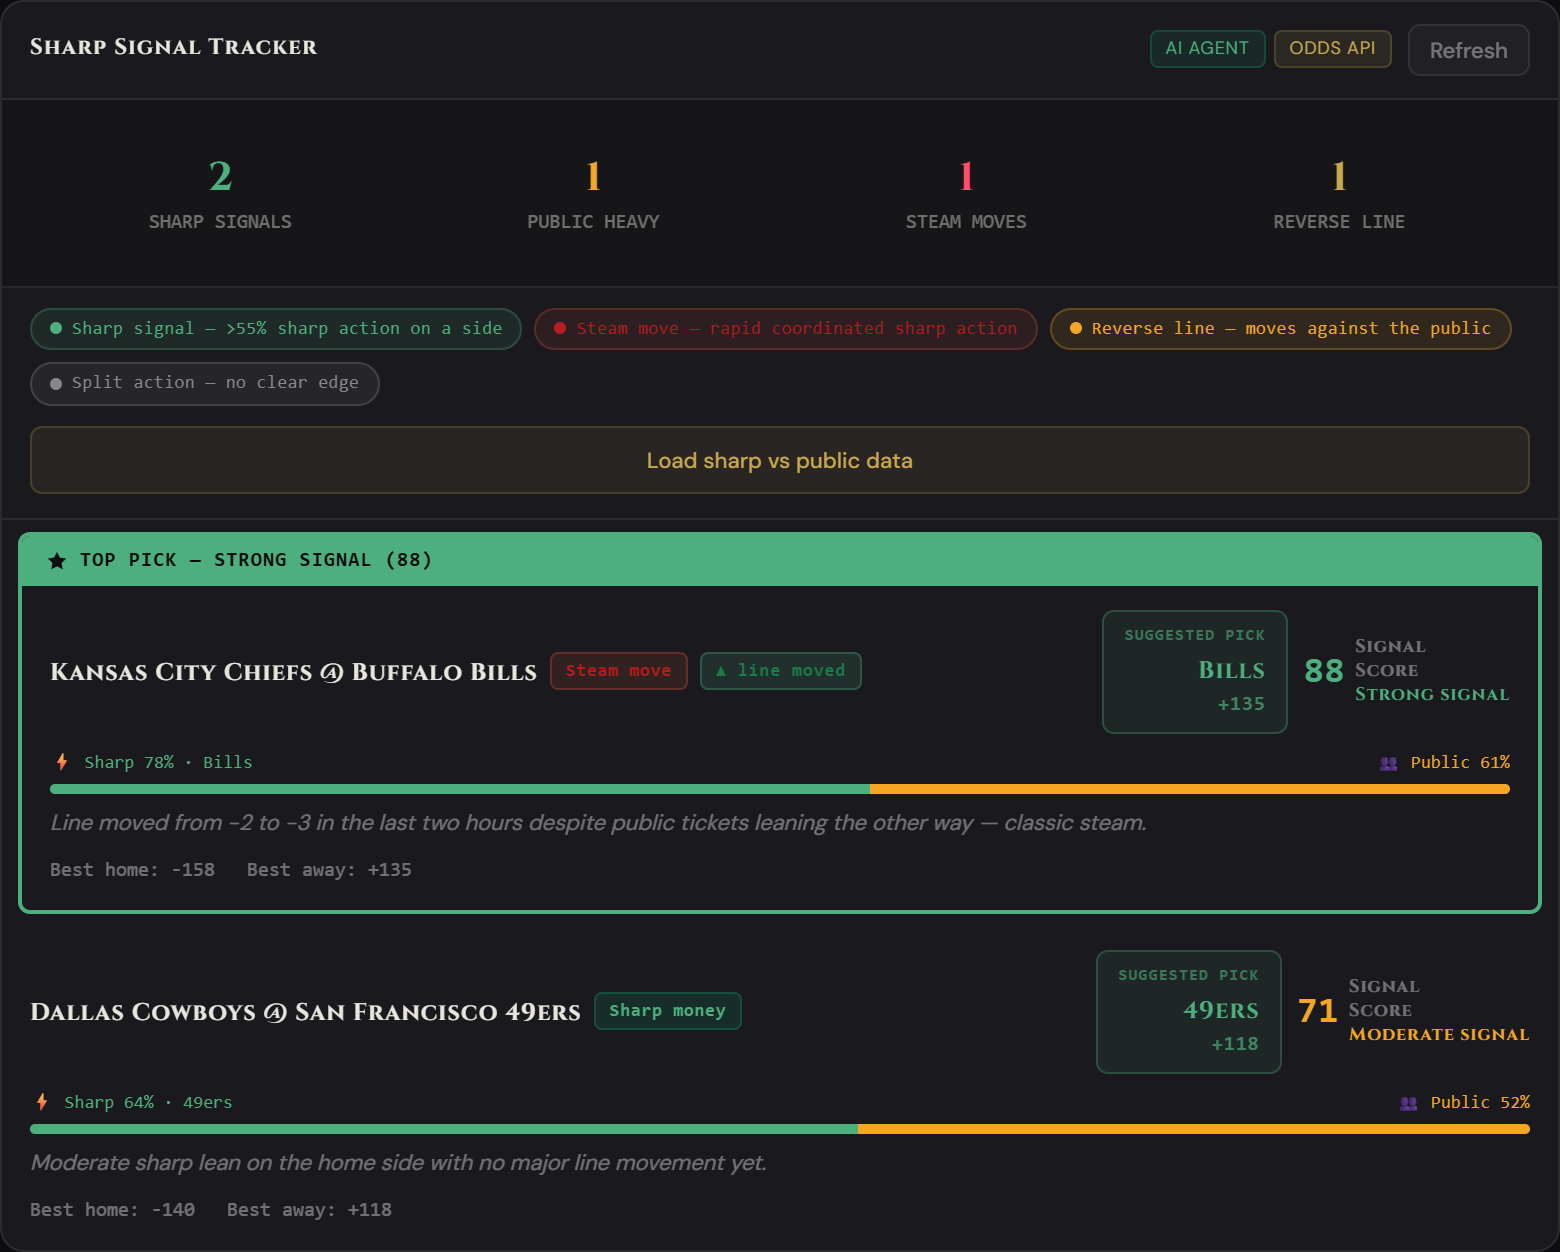The height and width of the screenshot is (1252, 1560).
Task: Click the people icon next to Public 52%
Action: point(1409,1103)
